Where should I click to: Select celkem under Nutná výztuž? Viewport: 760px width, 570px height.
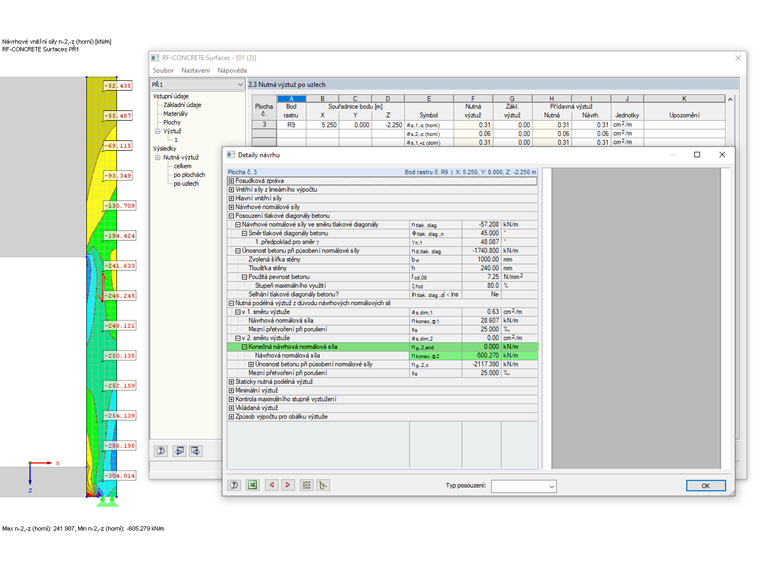click(182, 166)
